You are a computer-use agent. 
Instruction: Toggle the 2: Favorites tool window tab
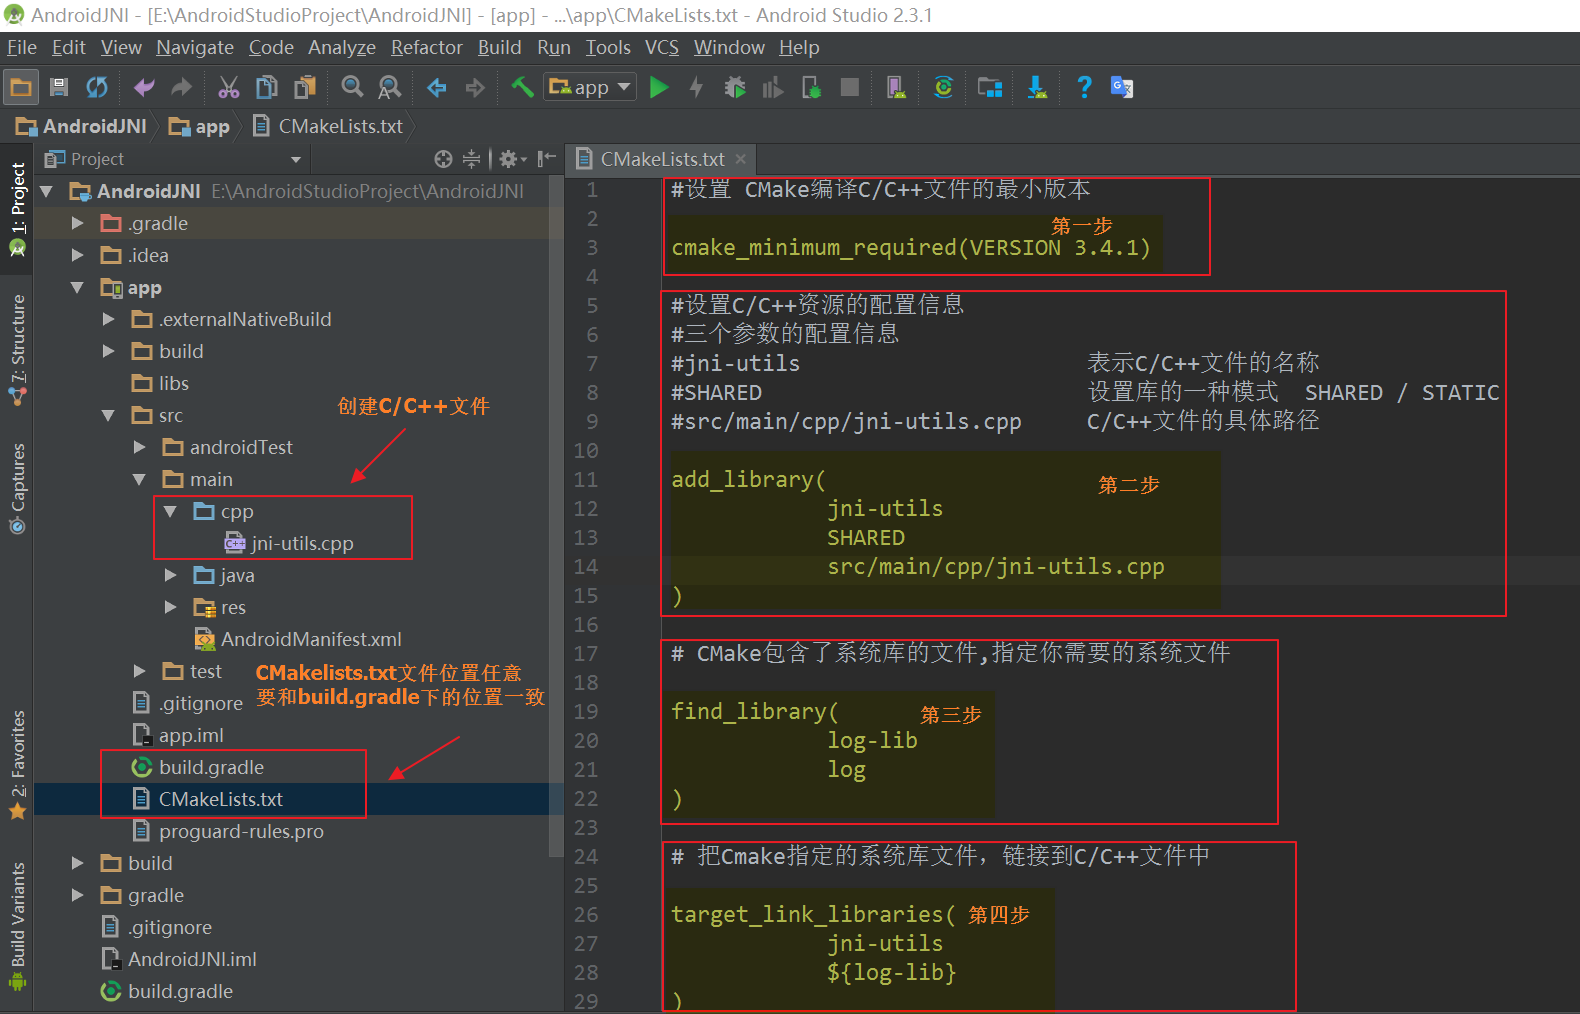pyautogui.click(x=17, y=765)
